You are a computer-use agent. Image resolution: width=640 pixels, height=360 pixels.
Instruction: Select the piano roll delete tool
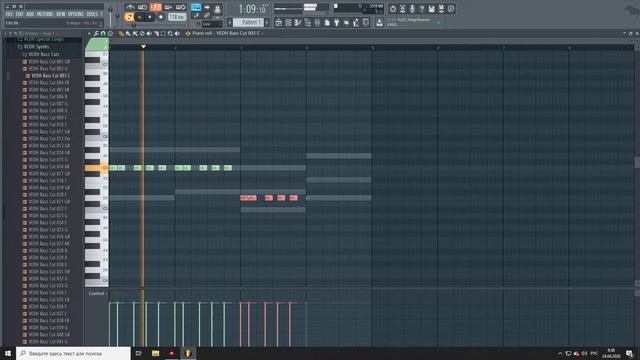[x=142, y=33]
